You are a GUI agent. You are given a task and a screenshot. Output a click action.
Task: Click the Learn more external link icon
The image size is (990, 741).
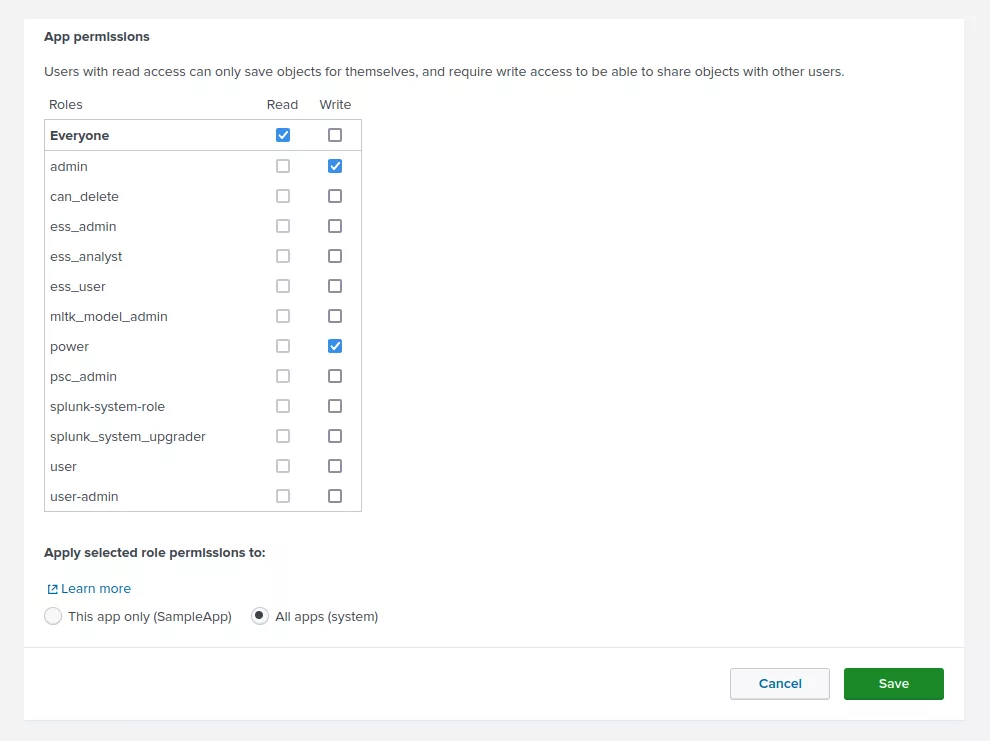[52, 589]
